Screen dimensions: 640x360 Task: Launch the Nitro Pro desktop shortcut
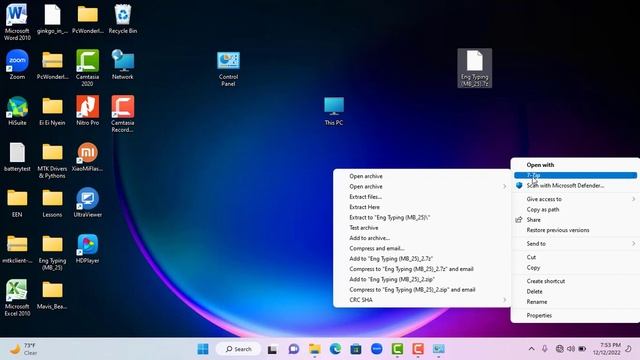pyautogui.click(x=87, y=111)
